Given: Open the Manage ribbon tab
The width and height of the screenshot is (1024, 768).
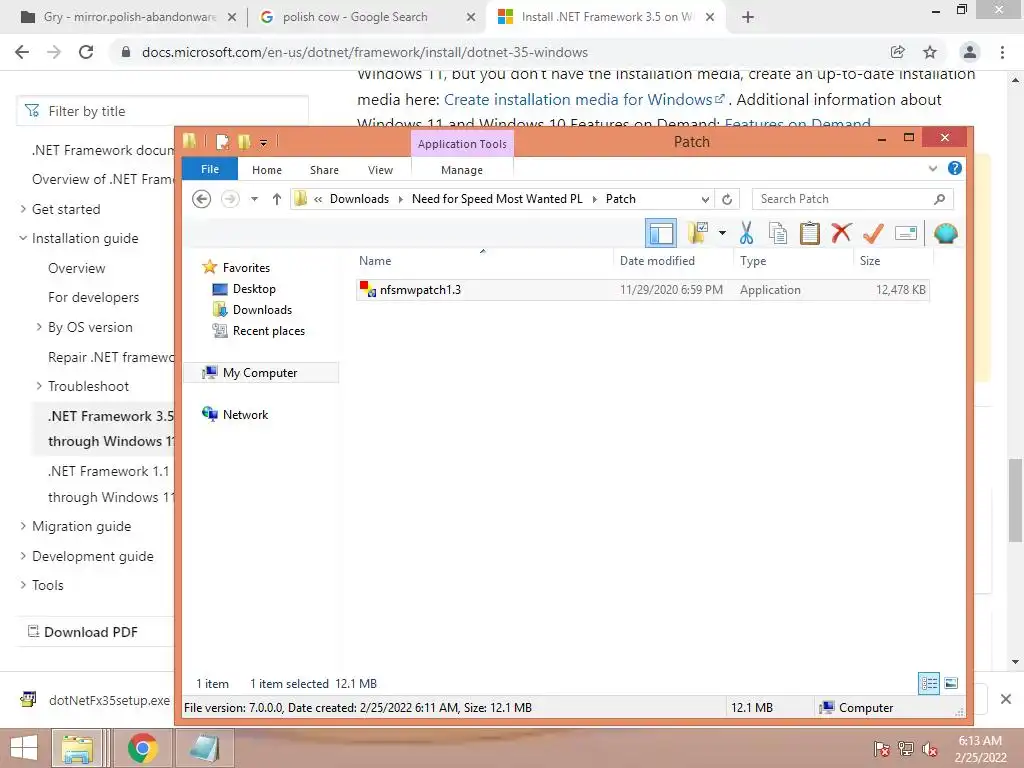Looking at the screenshot, I should [x=462, y=170].
